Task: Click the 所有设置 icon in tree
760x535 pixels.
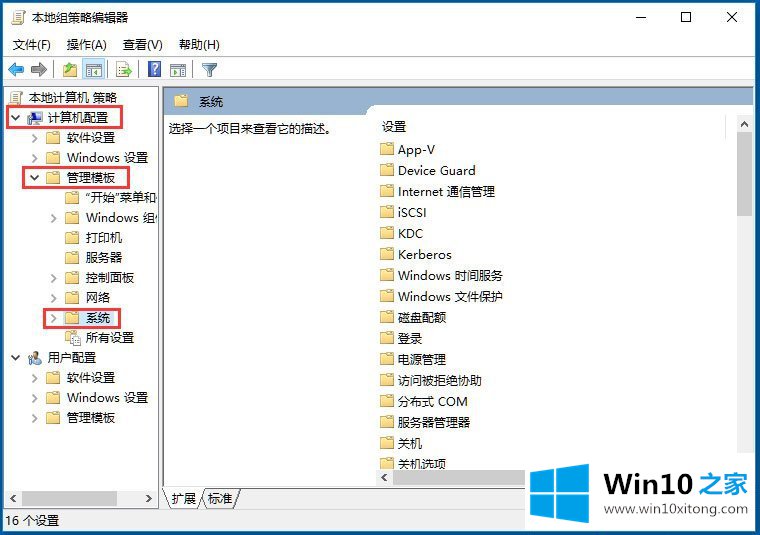Action: (x=73, y=338)
